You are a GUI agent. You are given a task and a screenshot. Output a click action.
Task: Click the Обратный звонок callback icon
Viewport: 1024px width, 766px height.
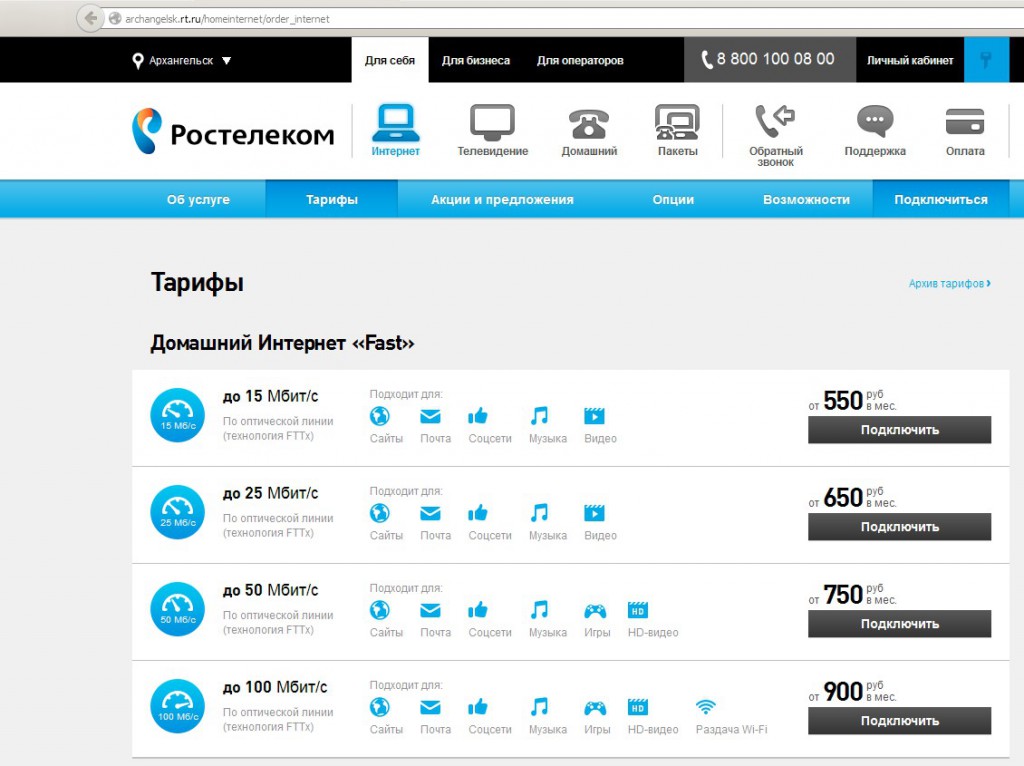tap(775, 122)
